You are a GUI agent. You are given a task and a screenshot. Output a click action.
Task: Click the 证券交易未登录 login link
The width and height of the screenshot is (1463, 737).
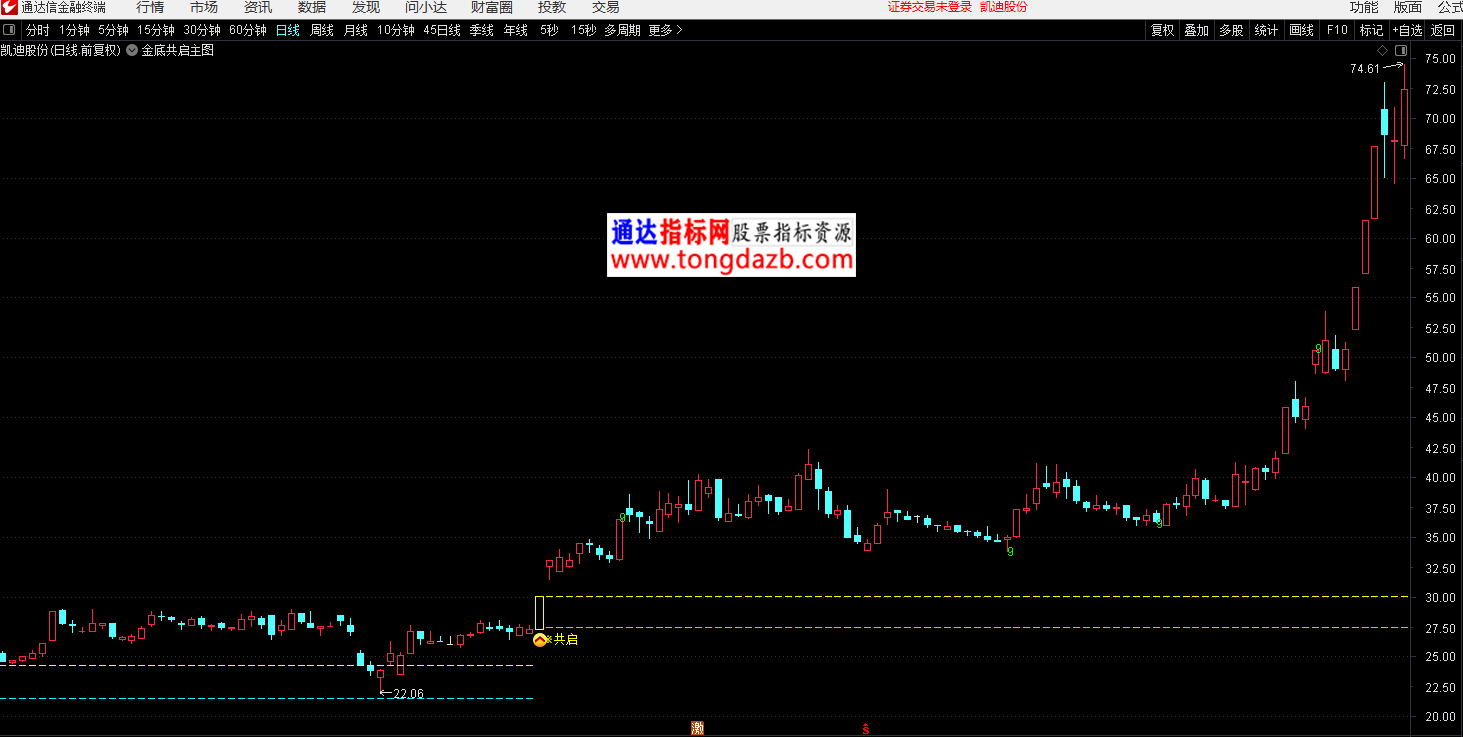(930, 7)
